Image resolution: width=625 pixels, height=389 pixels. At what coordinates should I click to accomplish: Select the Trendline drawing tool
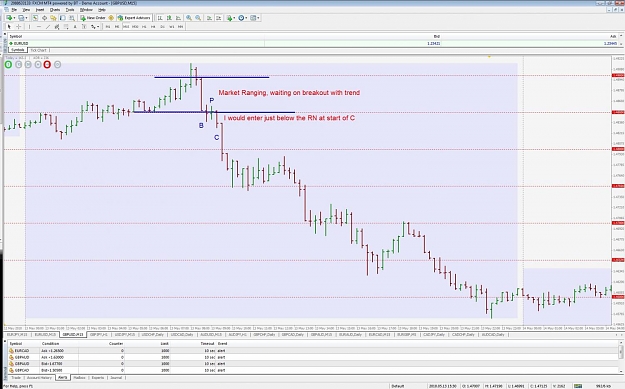(x=48, y=27)
